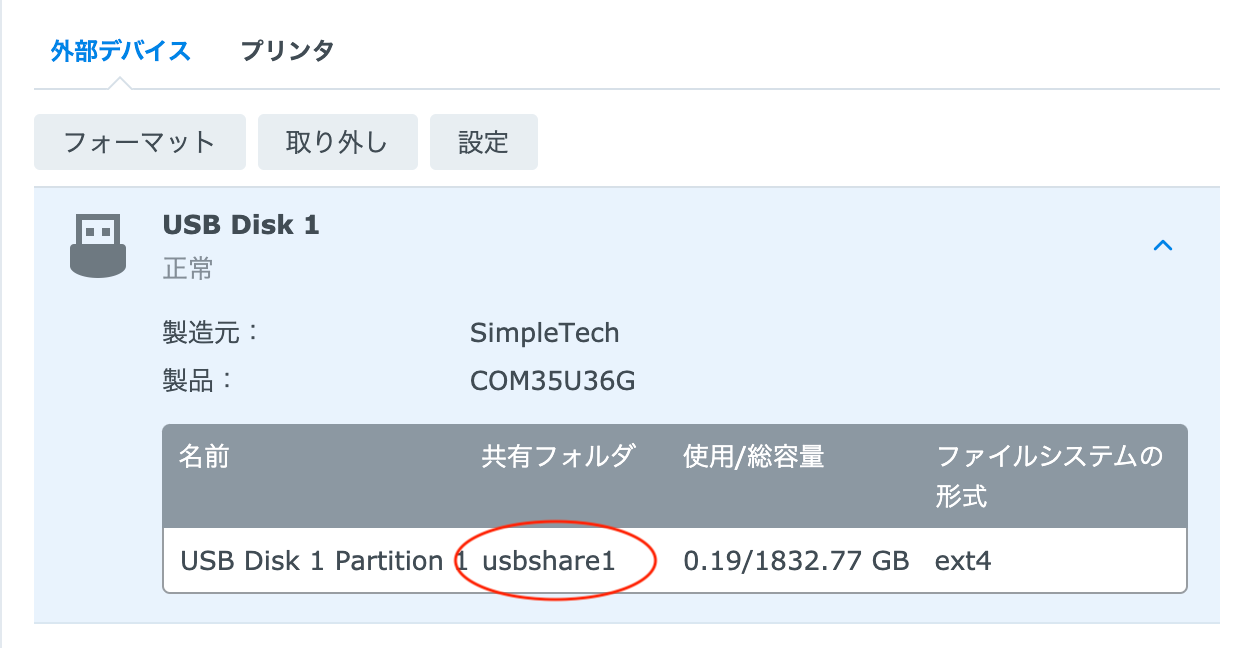1246x648 pixels.
Task: Select the USB Disk 1 Partition 1 row
Action: click(x=675, y=560)
